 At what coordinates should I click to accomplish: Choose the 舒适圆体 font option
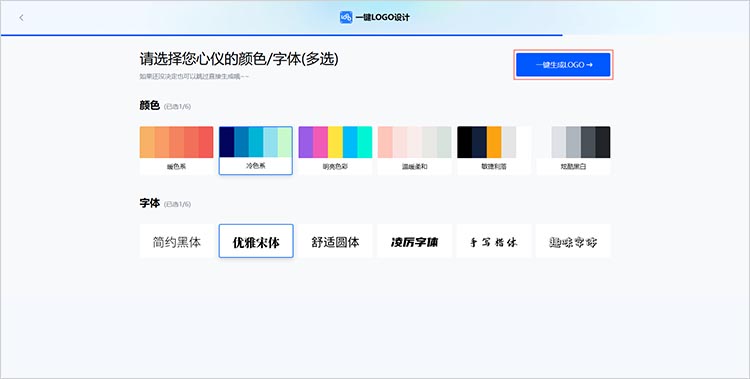[335, 241]
